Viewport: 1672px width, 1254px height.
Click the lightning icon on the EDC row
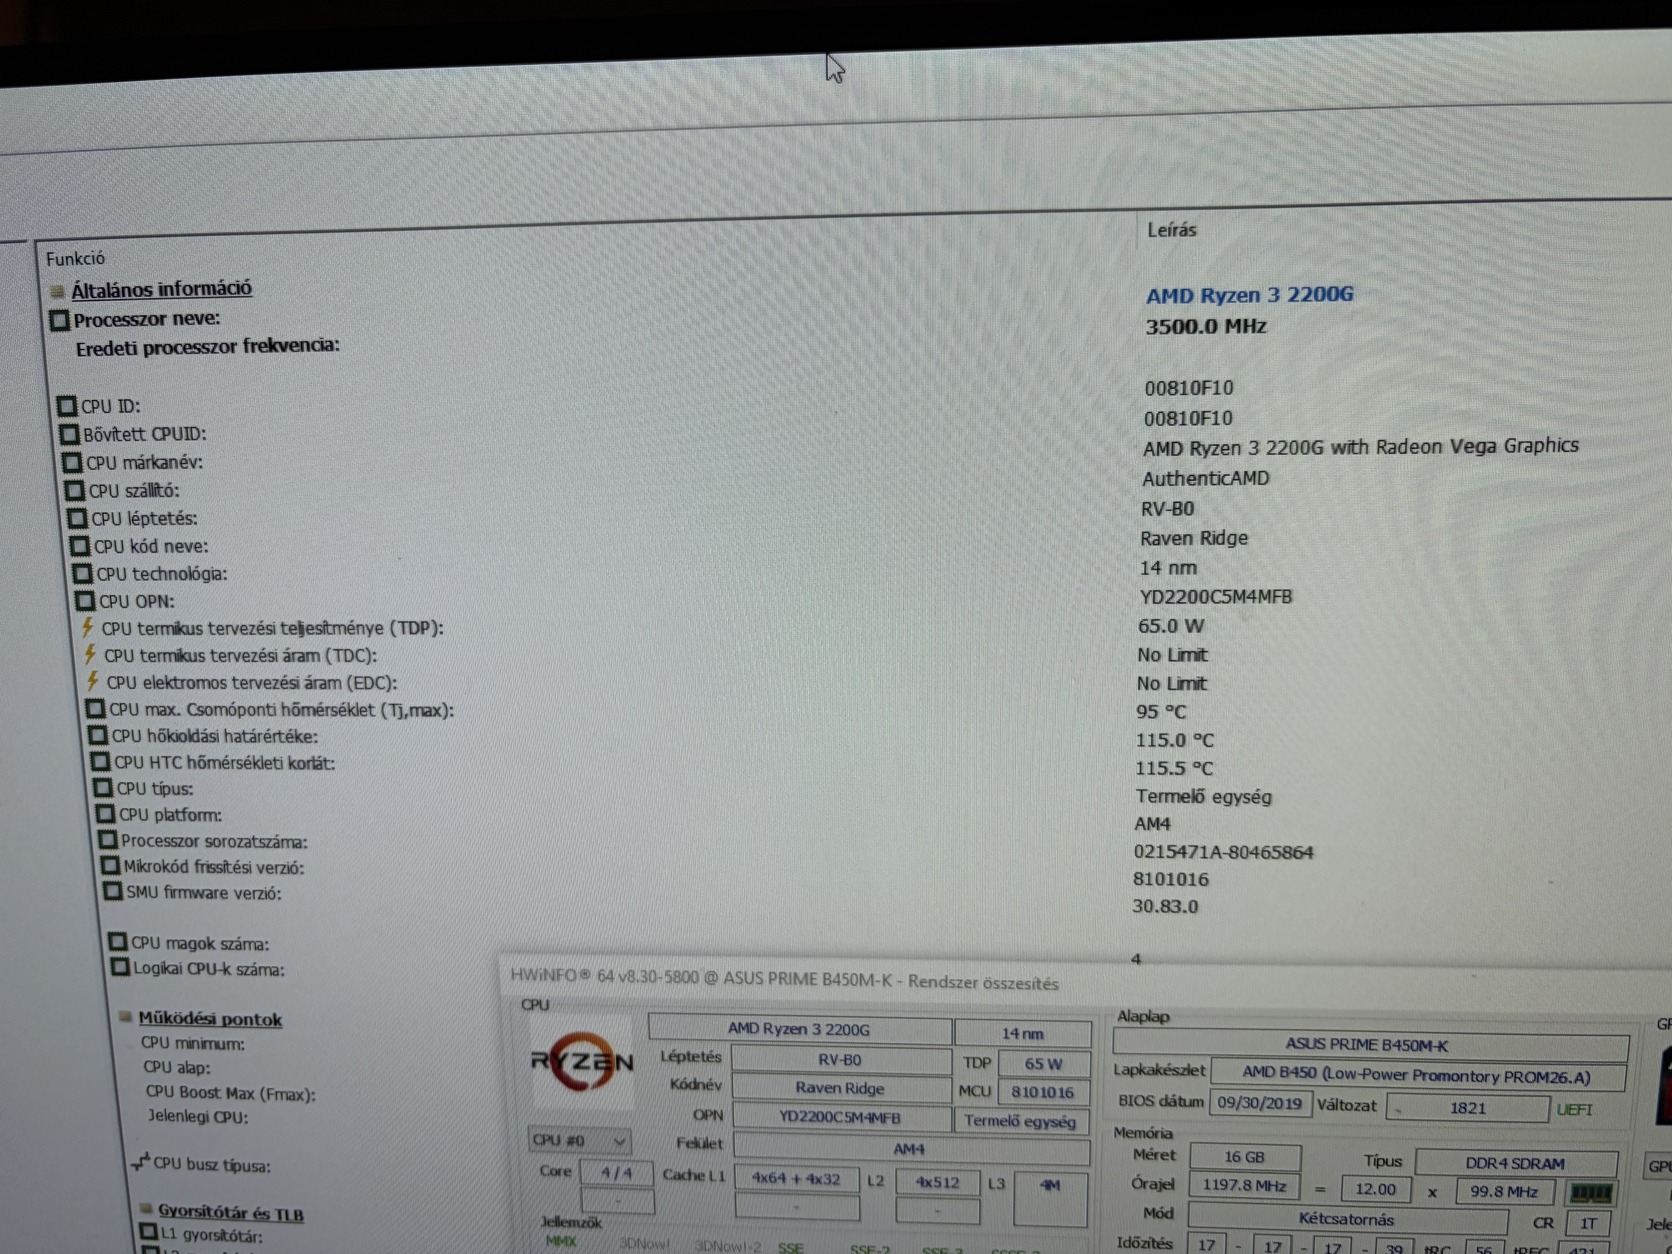click(x=93, y=682)
